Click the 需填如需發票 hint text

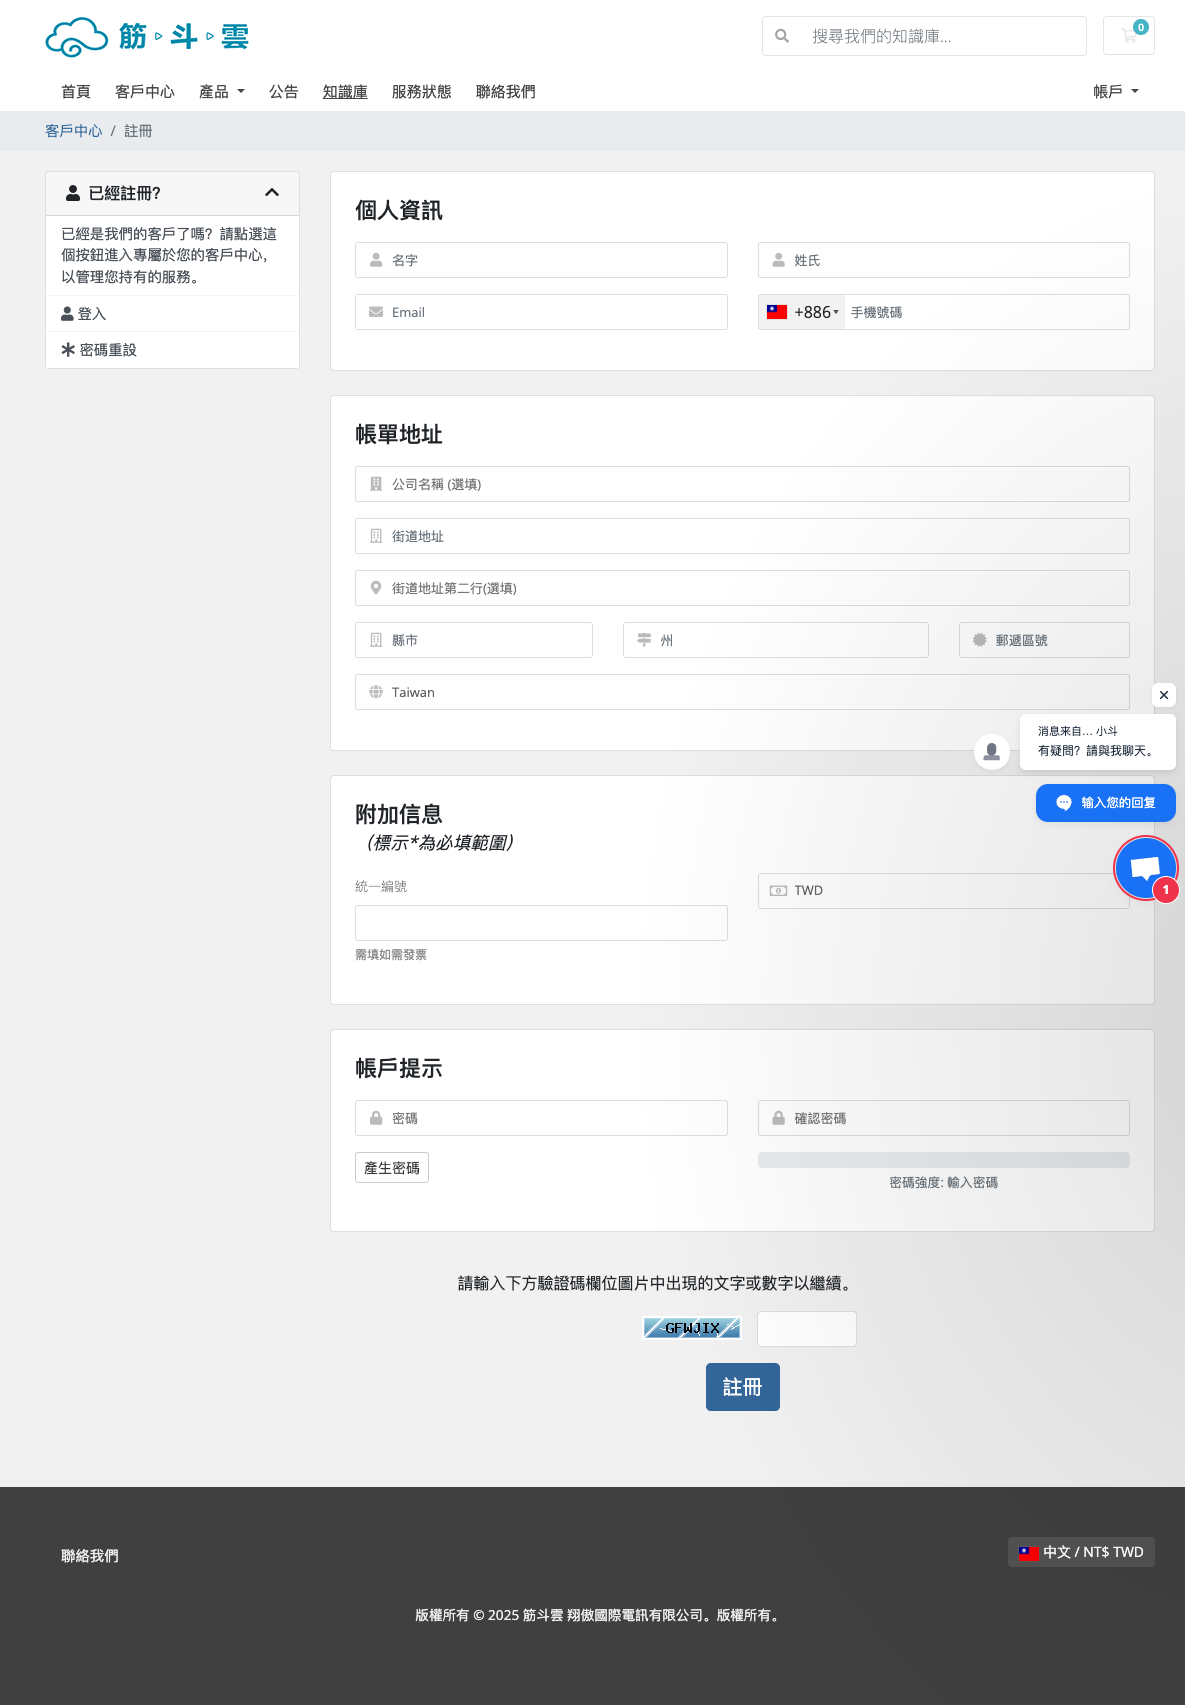(x=391, y=955)
